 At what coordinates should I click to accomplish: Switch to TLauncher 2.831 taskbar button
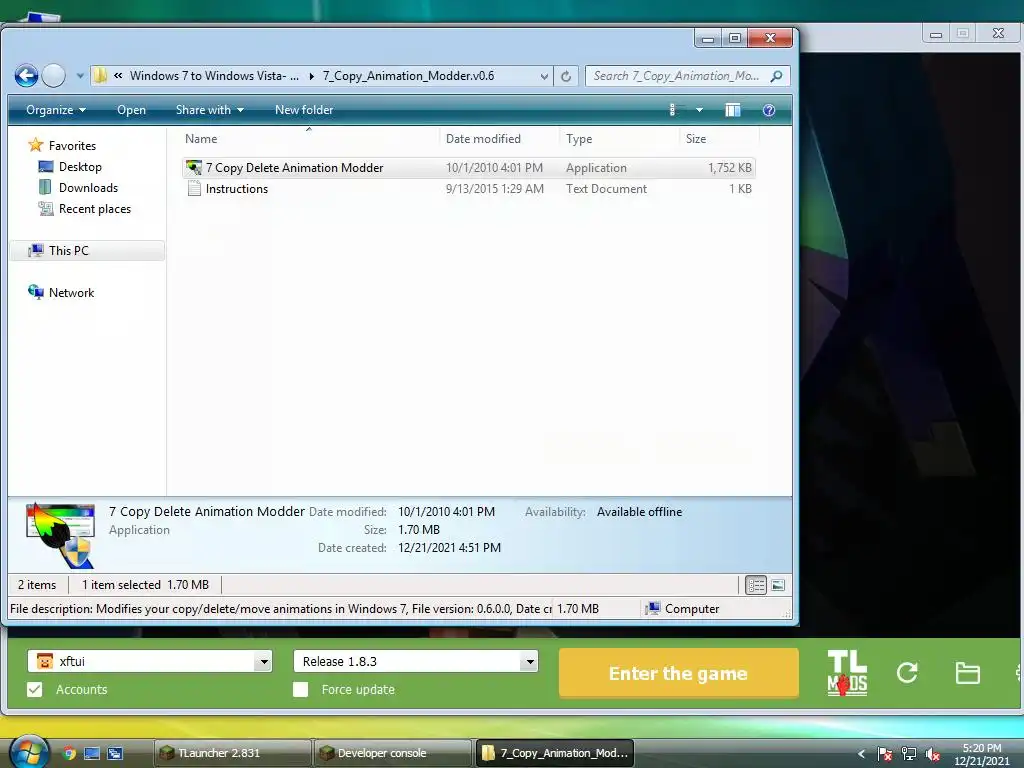point(232,753)
